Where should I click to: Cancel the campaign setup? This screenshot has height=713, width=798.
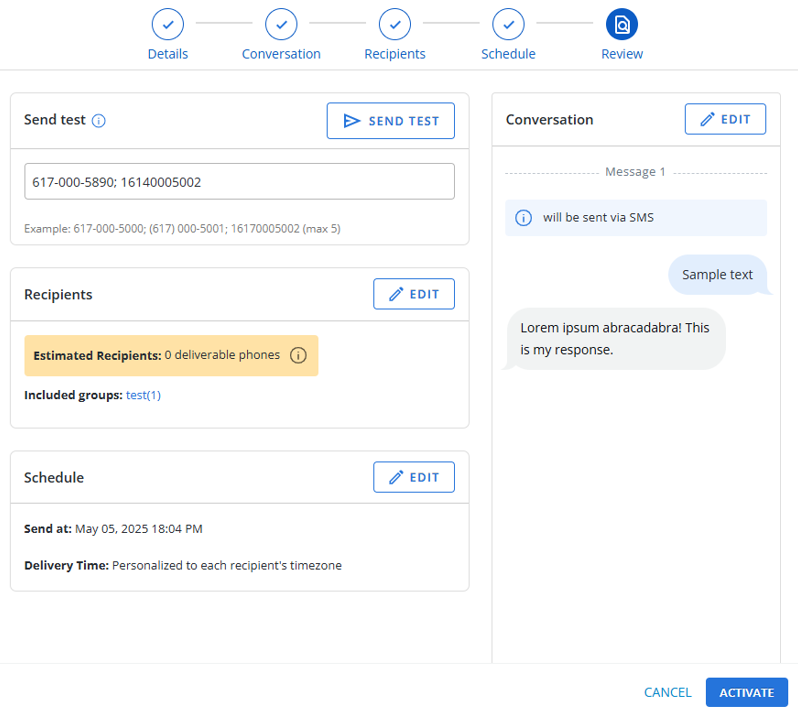click(667, 692)
